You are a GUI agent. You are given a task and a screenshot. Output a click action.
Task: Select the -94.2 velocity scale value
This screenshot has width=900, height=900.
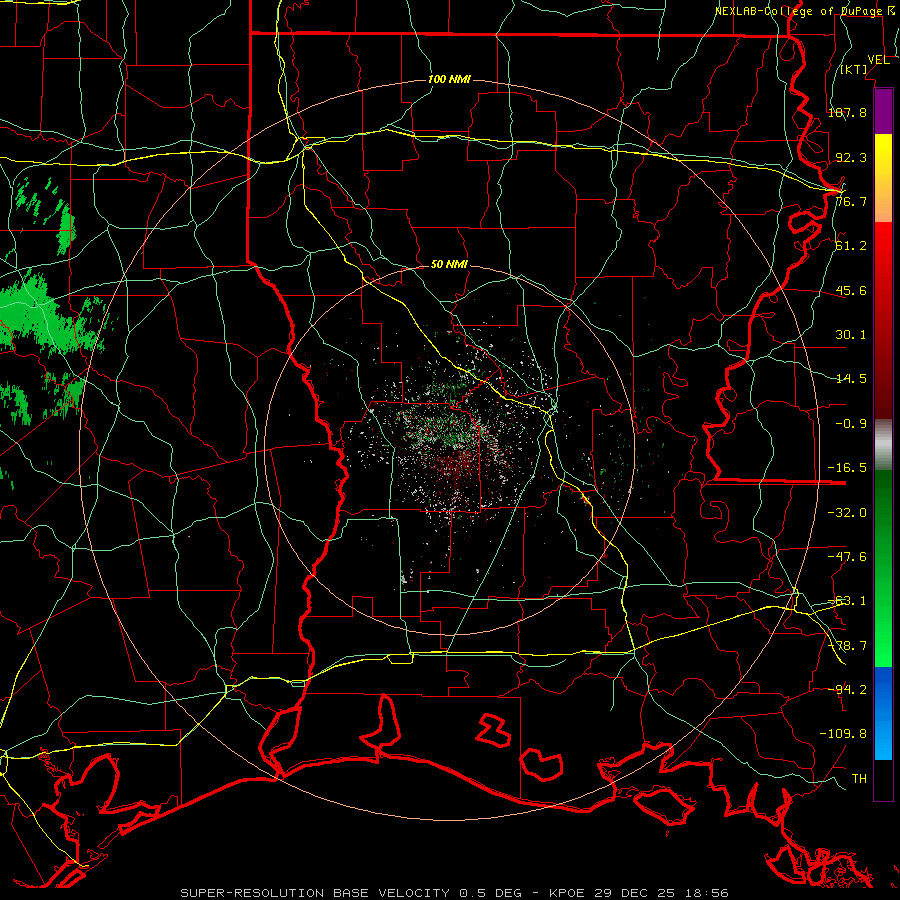point(847,690)
